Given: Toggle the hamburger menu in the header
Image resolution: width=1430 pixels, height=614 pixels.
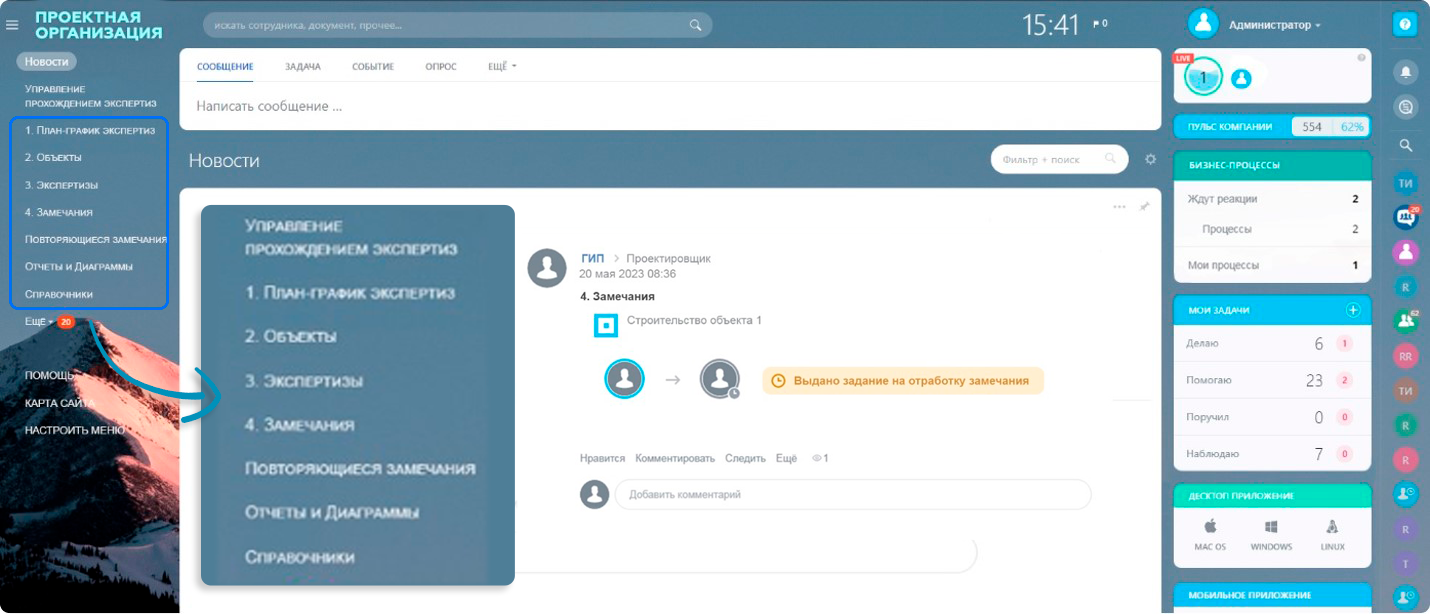Looking at the screenshot, I should click(12, 25).
